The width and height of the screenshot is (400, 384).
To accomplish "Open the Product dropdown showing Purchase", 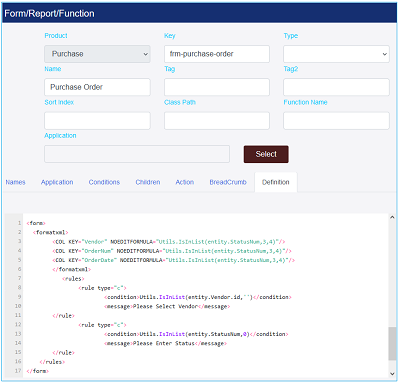I will (97, 54).
